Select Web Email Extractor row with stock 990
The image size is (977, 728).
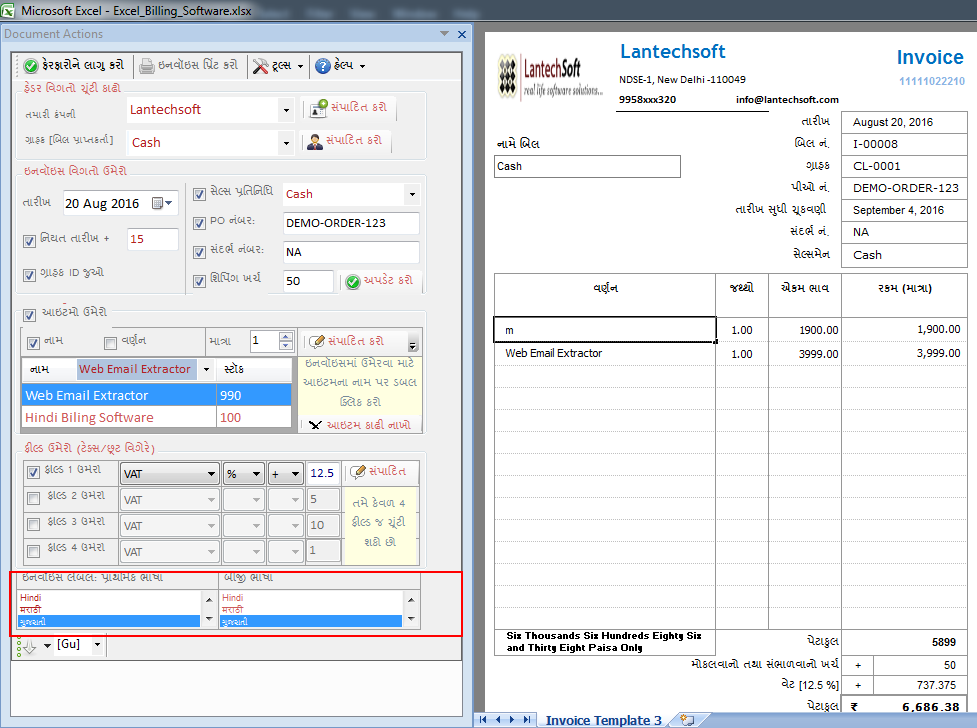pyautogui.click(x=156, y=395)
